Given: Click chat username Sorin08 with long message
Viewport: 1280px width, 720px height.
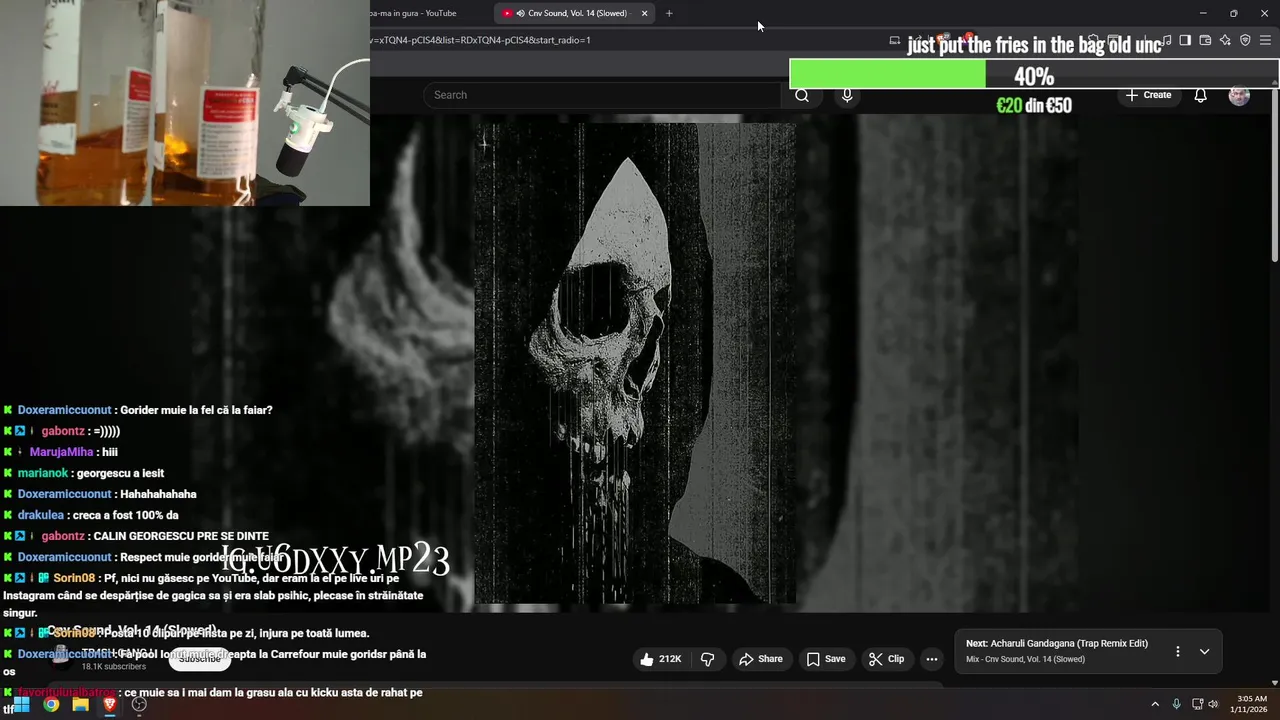Looking at the screenshot, I should (x=74, y=578).
